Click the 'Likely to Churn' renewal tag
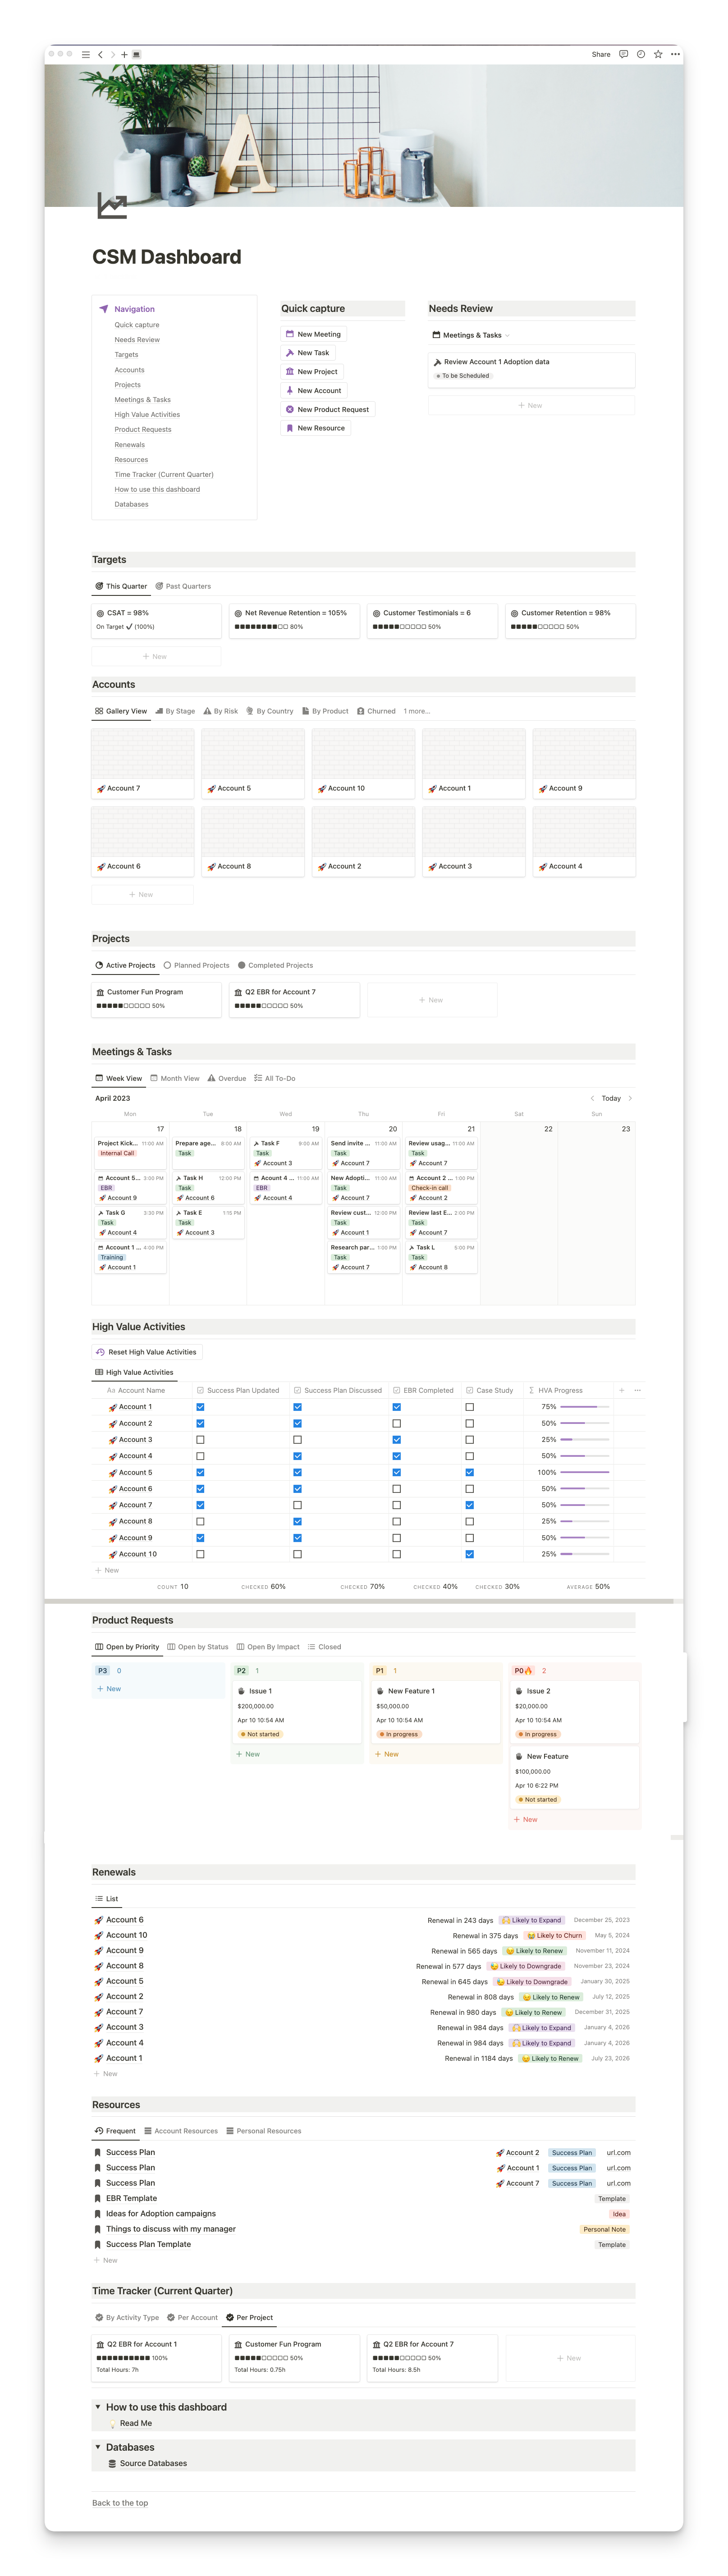 555,1935
